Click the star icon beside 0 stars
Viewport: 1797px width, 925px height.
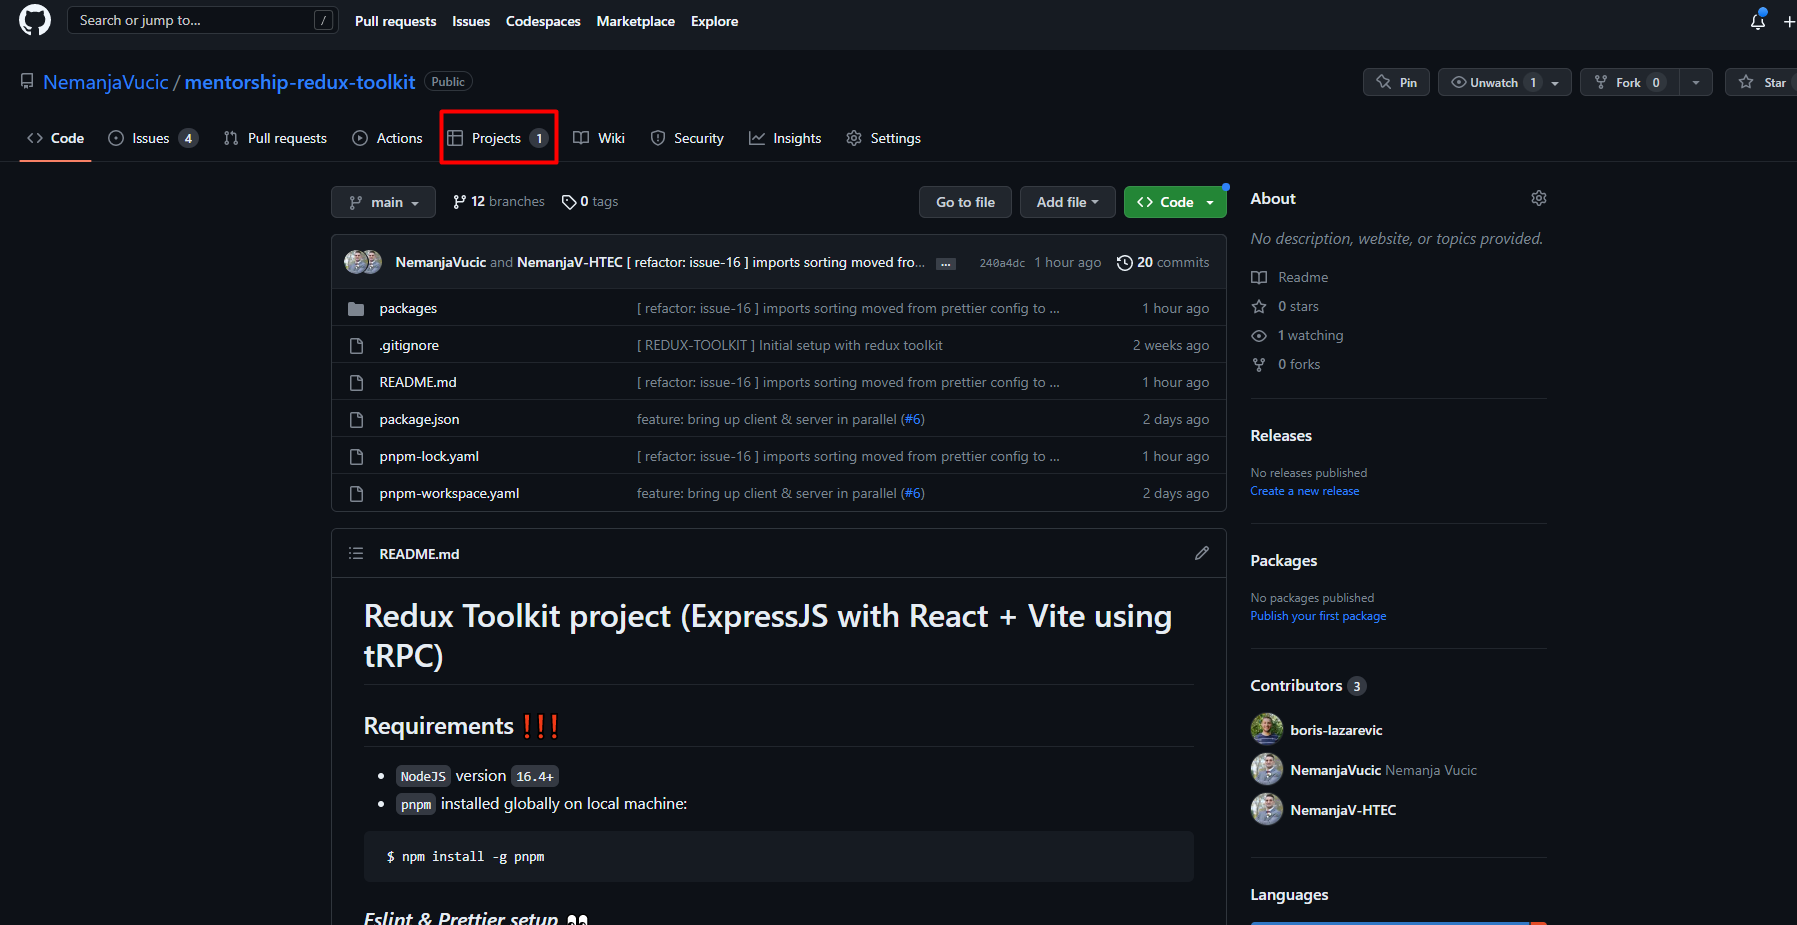tap(1259, 306)
